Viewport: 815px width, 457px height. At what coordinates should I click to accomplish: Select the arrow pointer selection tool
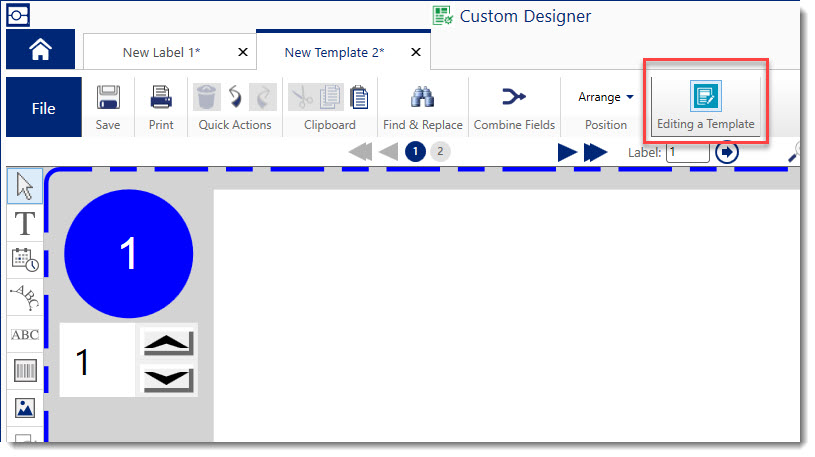tap(25, 186)
